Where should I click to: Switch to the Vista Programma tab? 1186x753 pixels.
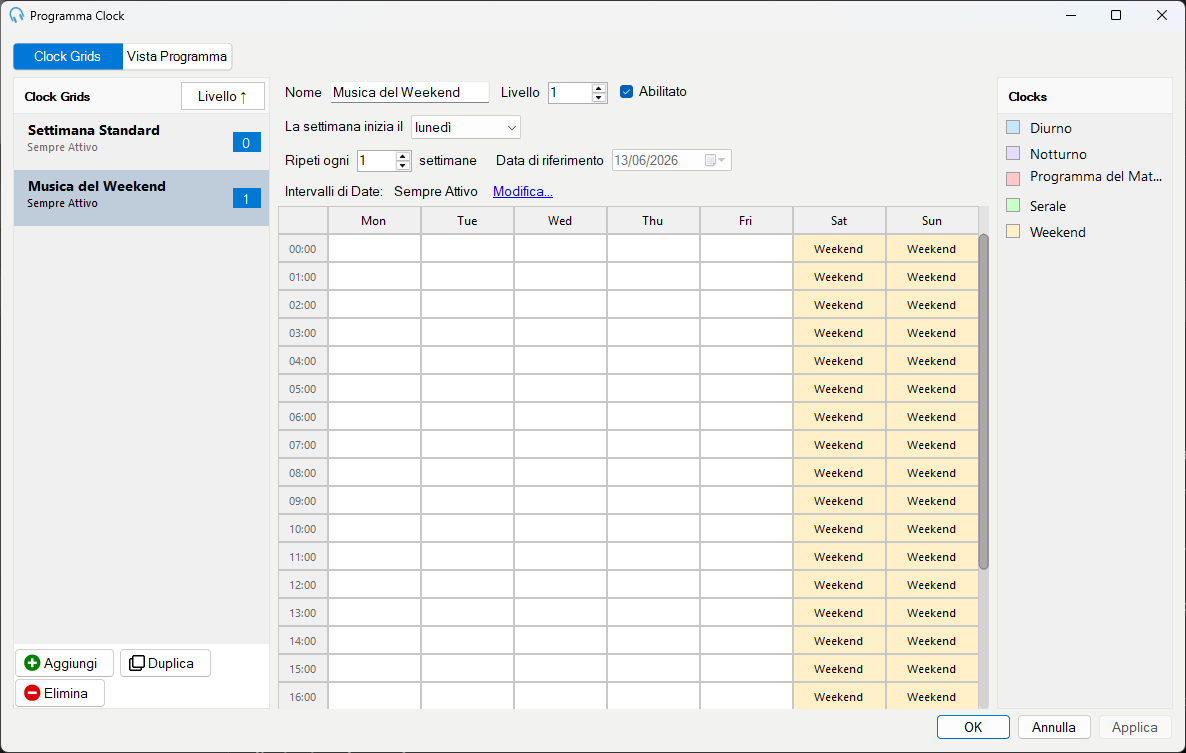click(177, 57)
